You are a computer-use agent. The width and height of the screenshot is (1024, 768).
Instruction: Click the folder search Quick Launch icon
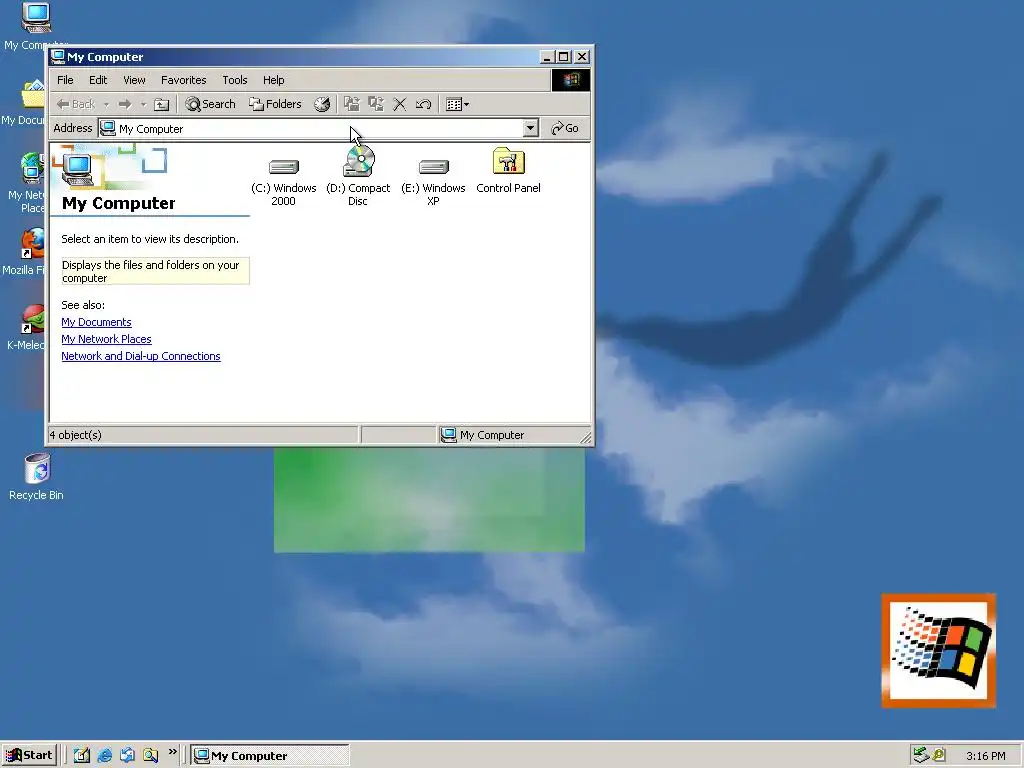[x=150, y=755]
